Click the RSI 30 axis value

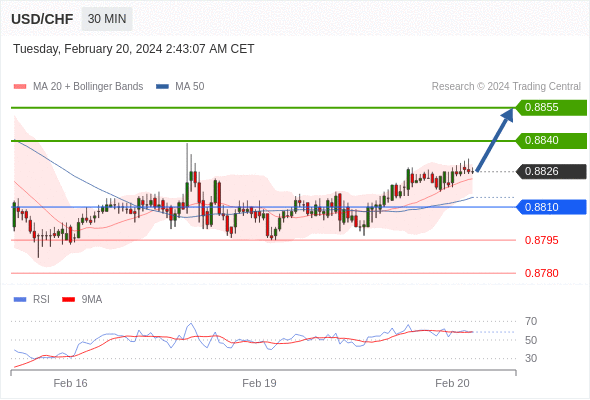tap(531, 358)
